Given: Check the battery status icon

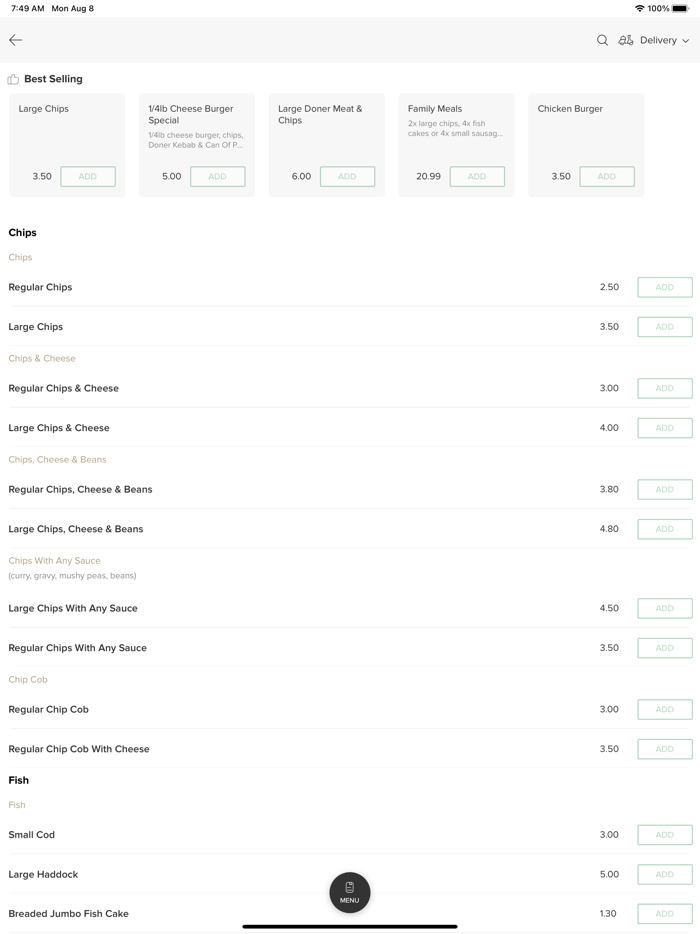Looking at the screenshot, I should (x=681, y=8).
